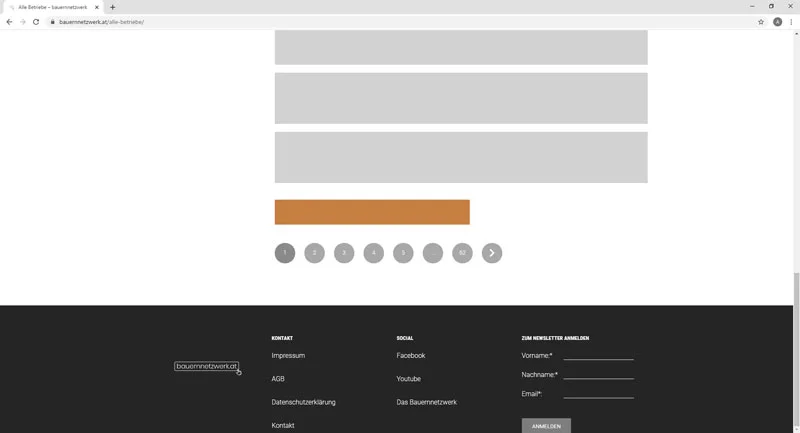Click the browser back arrow
Viewport: 800px width, 433px height.
[9, 22]
